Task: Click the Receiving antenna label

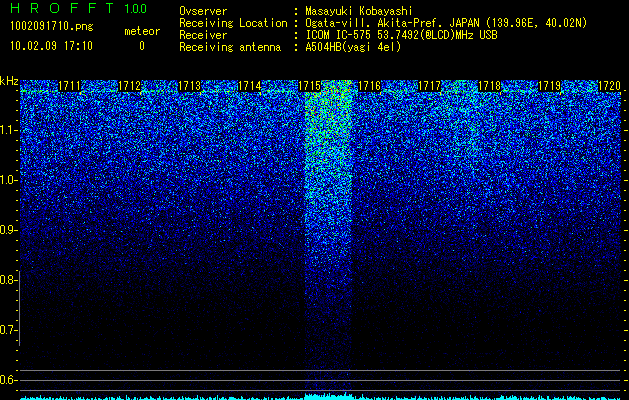Action: pyautogui.click(x=230, y=47)
